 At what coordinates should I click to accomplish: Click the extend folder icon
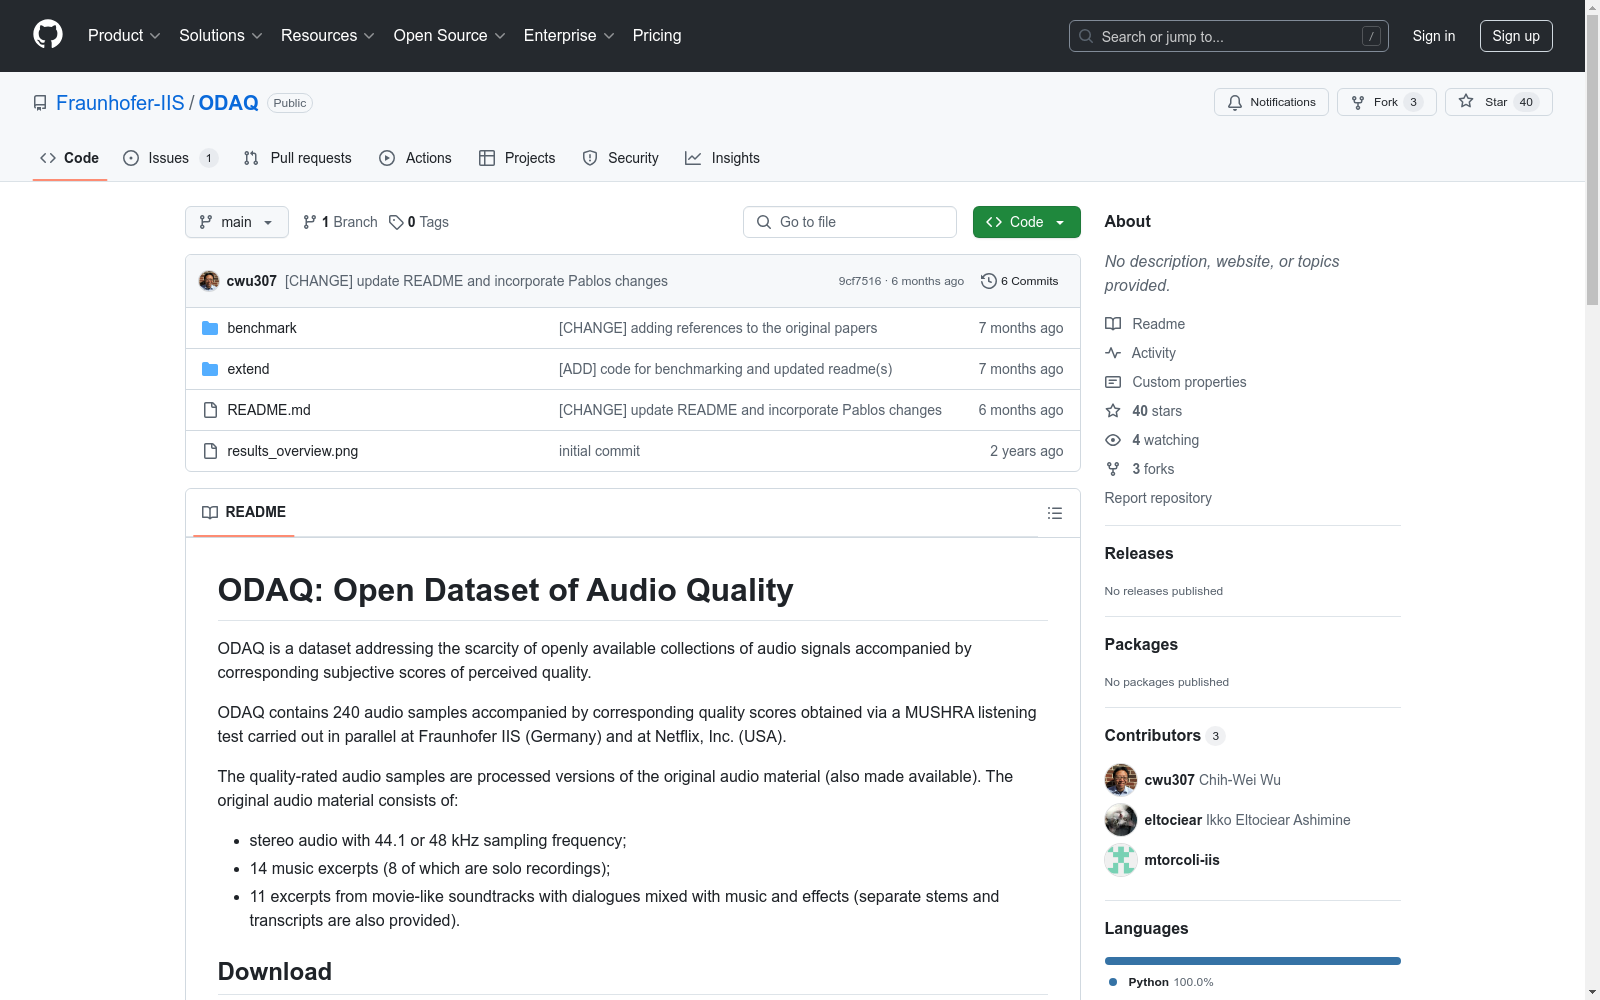pos(210,369)
